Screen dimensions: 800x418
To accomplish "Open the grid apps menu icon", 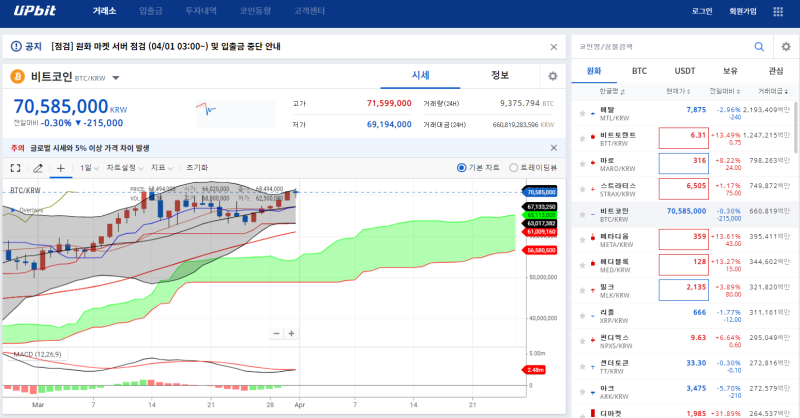I will coord(778,11).
